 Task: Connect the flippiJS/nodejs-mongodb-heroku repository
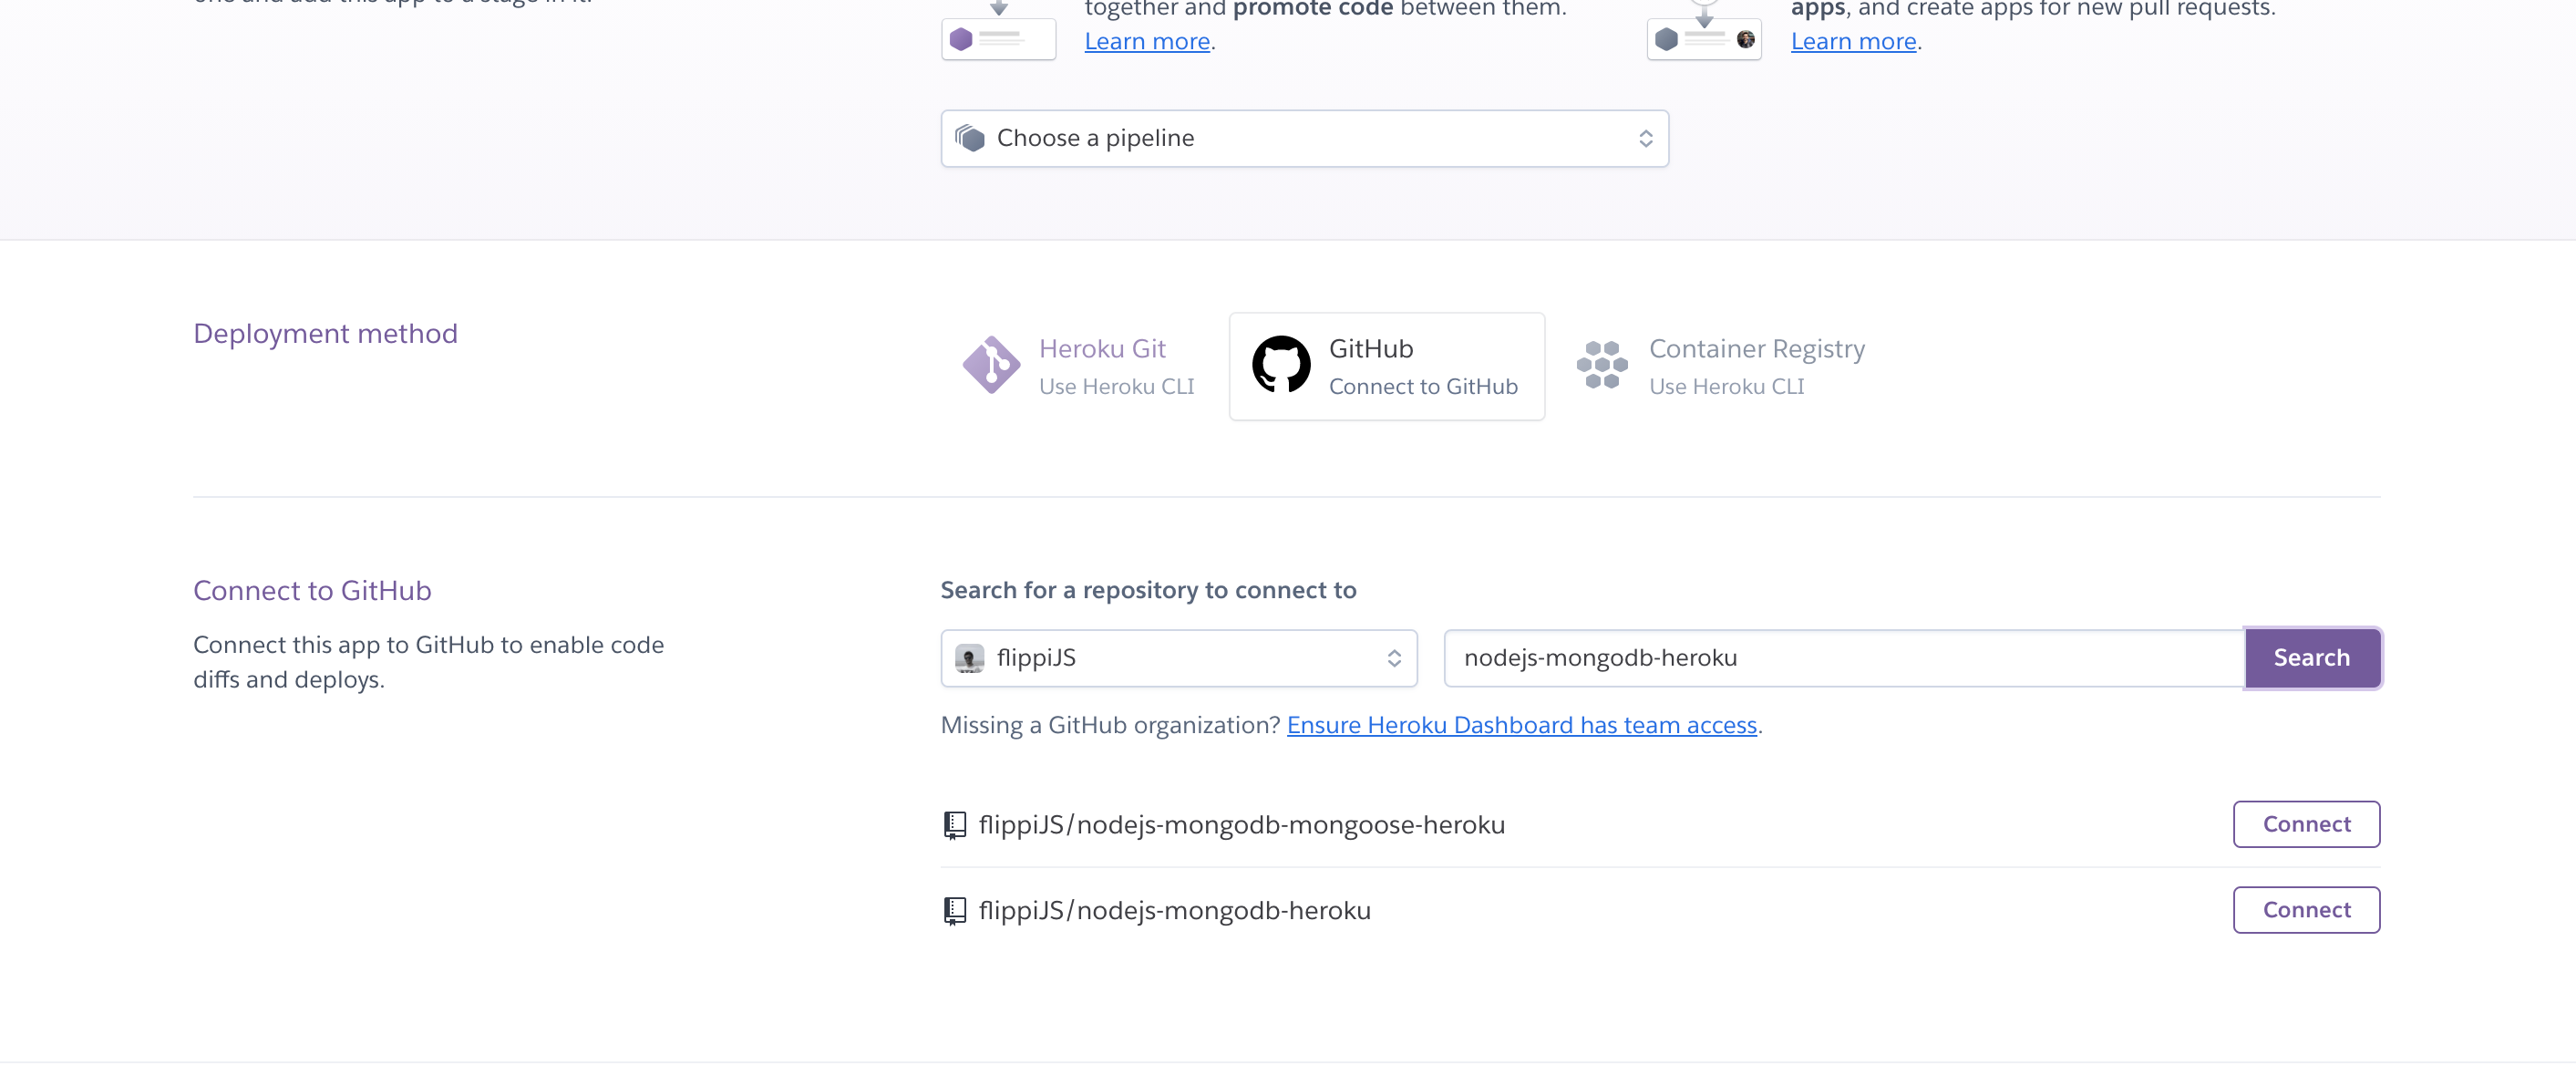click(x=2306, y=910)
